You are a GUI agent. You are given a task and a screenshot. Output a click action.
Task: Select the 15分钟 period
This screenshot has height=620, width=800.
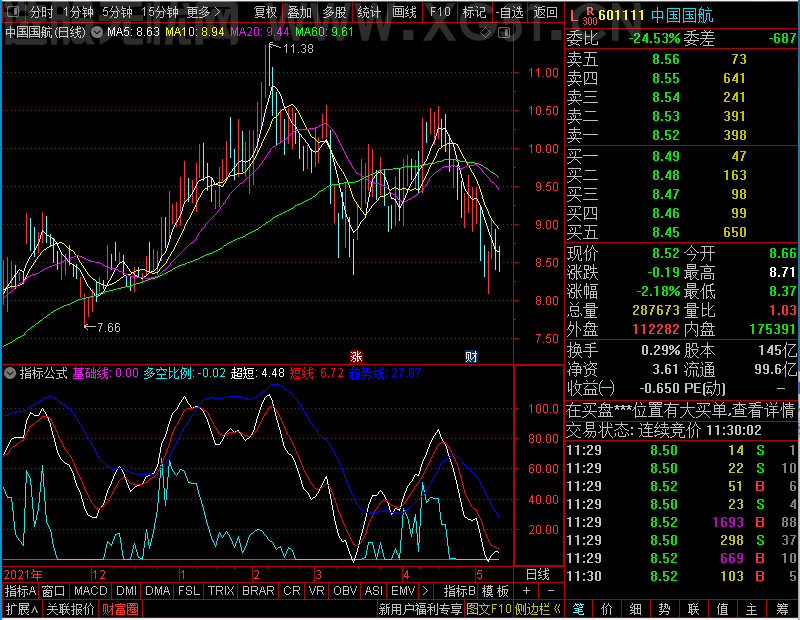tap(160, 12)
